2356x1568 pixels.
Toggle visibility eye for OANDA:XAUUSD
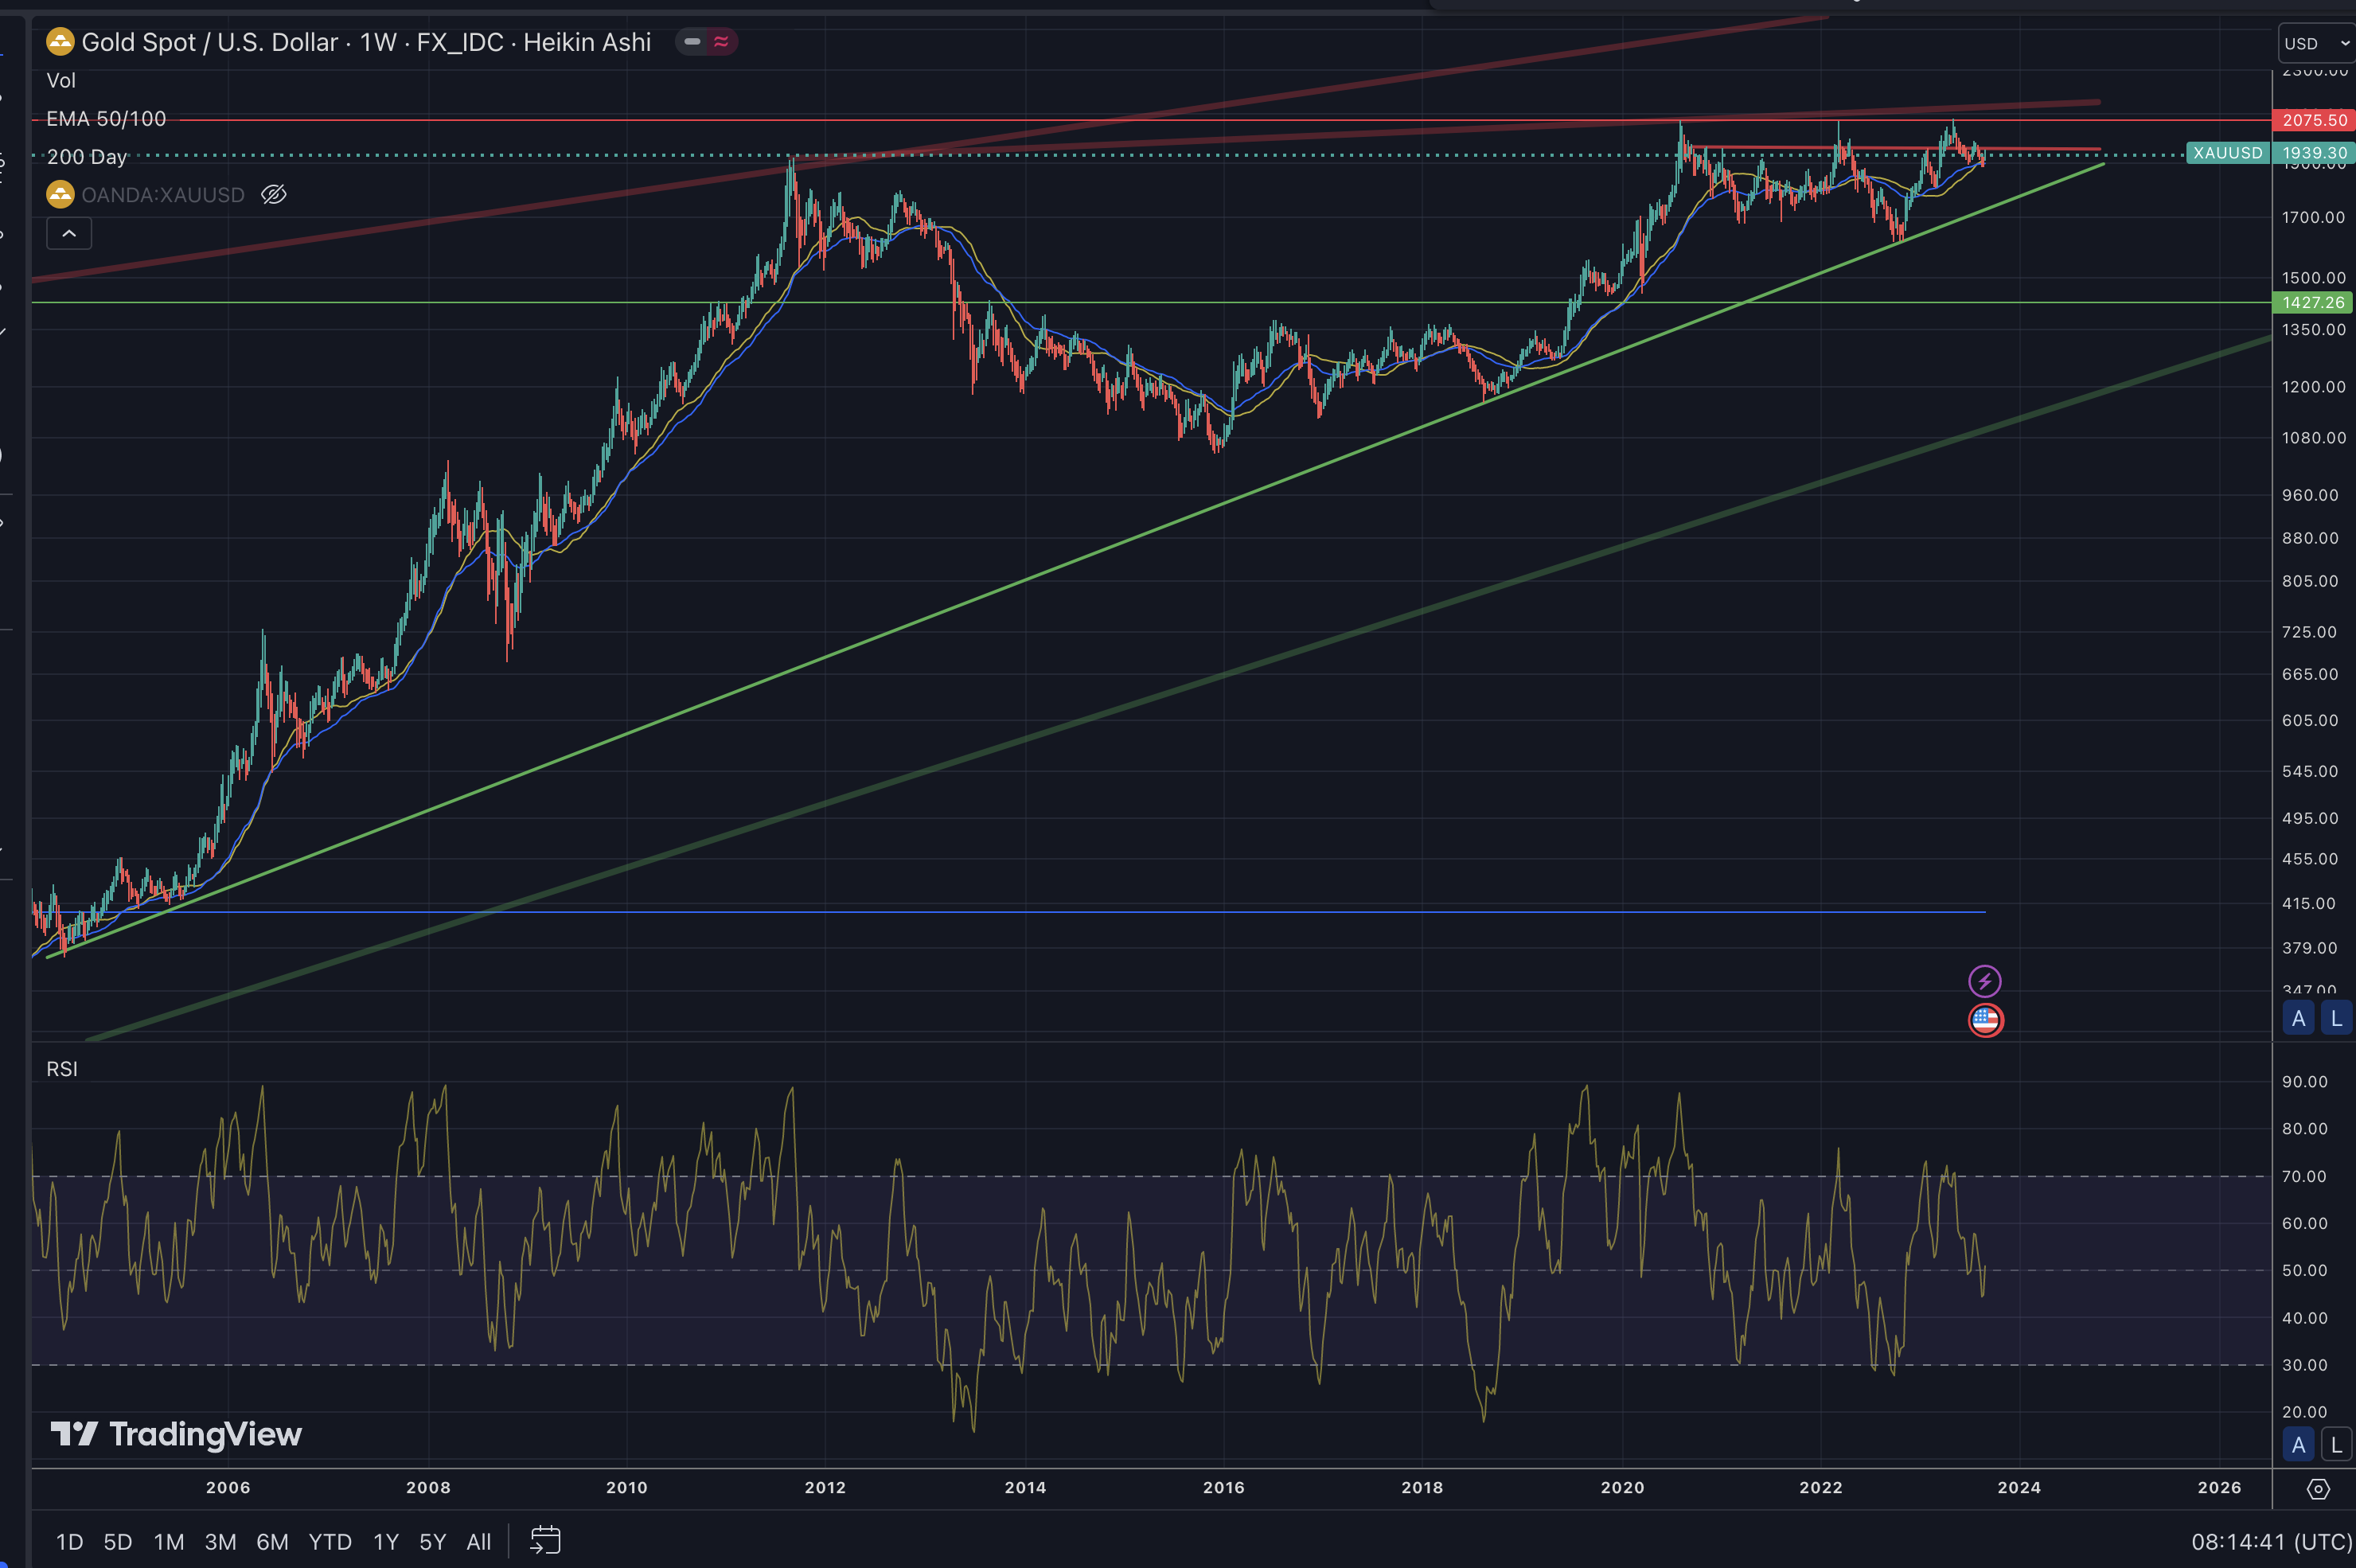pyautogui.click(x=273, y=194)
